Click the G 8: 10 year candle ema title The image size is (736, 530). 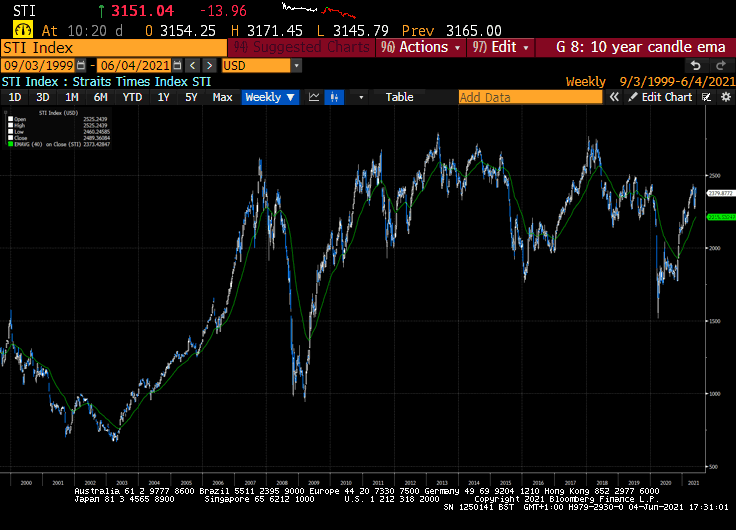coord(640,47)
